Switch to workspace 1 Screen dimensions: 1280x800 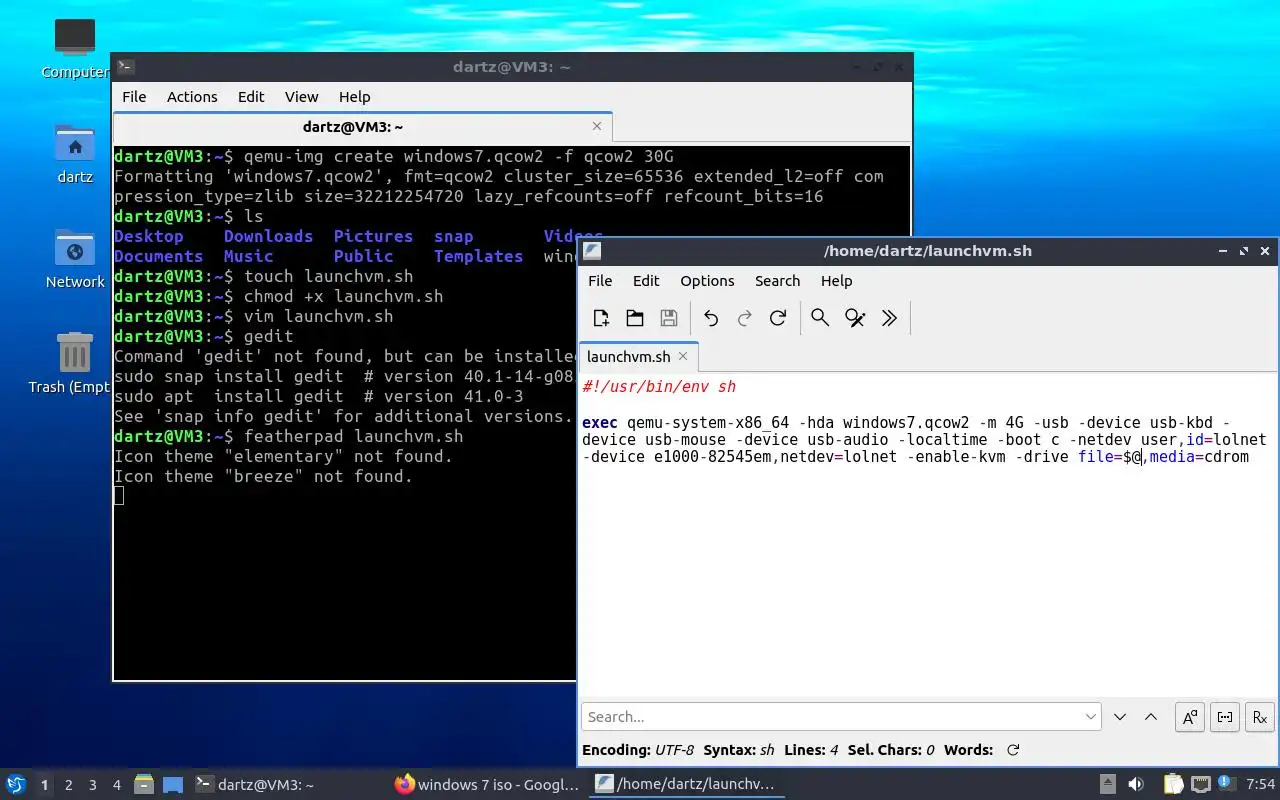tap(44, 785)
